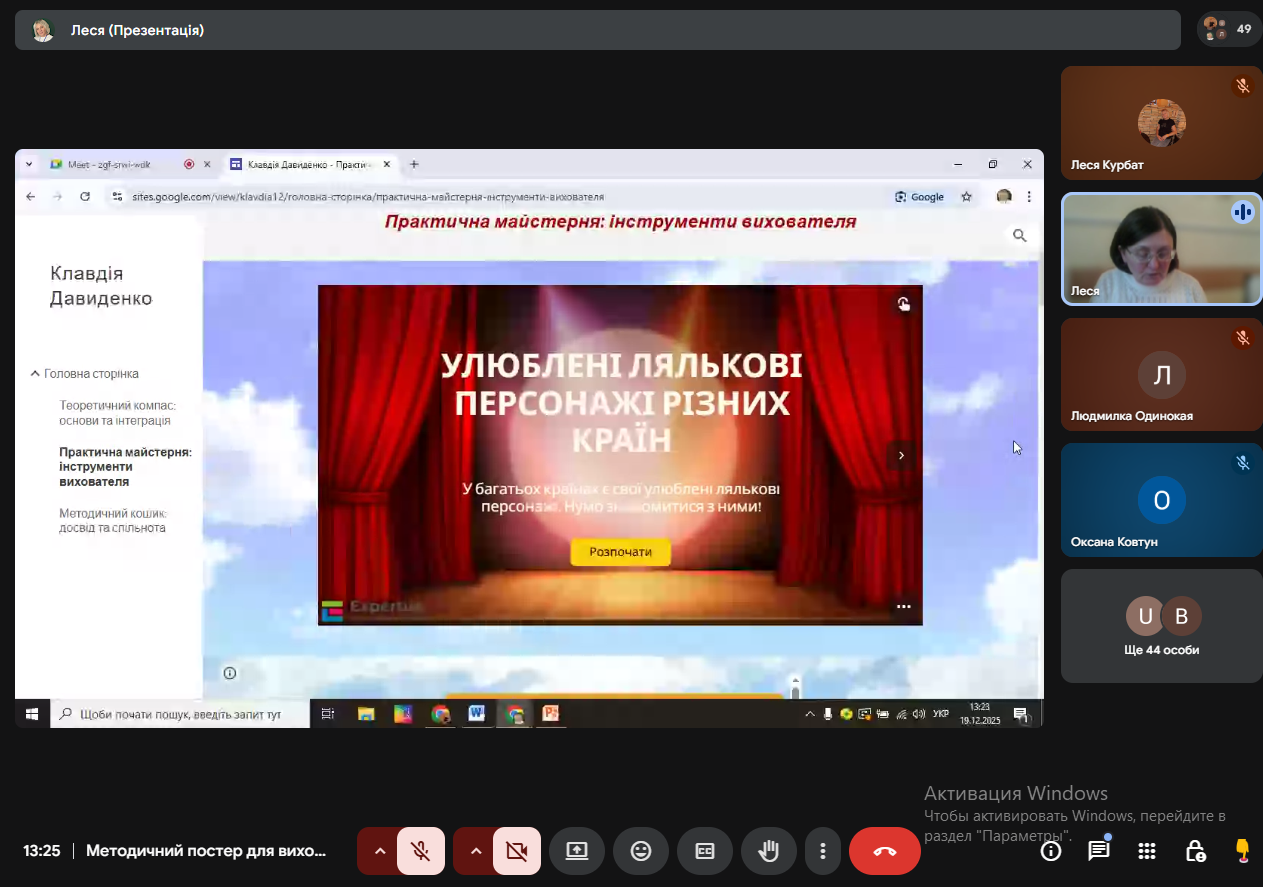The width and height of the screenshot is (1263, 887).
Task: Turn on your camera
Action: (516, 851)
